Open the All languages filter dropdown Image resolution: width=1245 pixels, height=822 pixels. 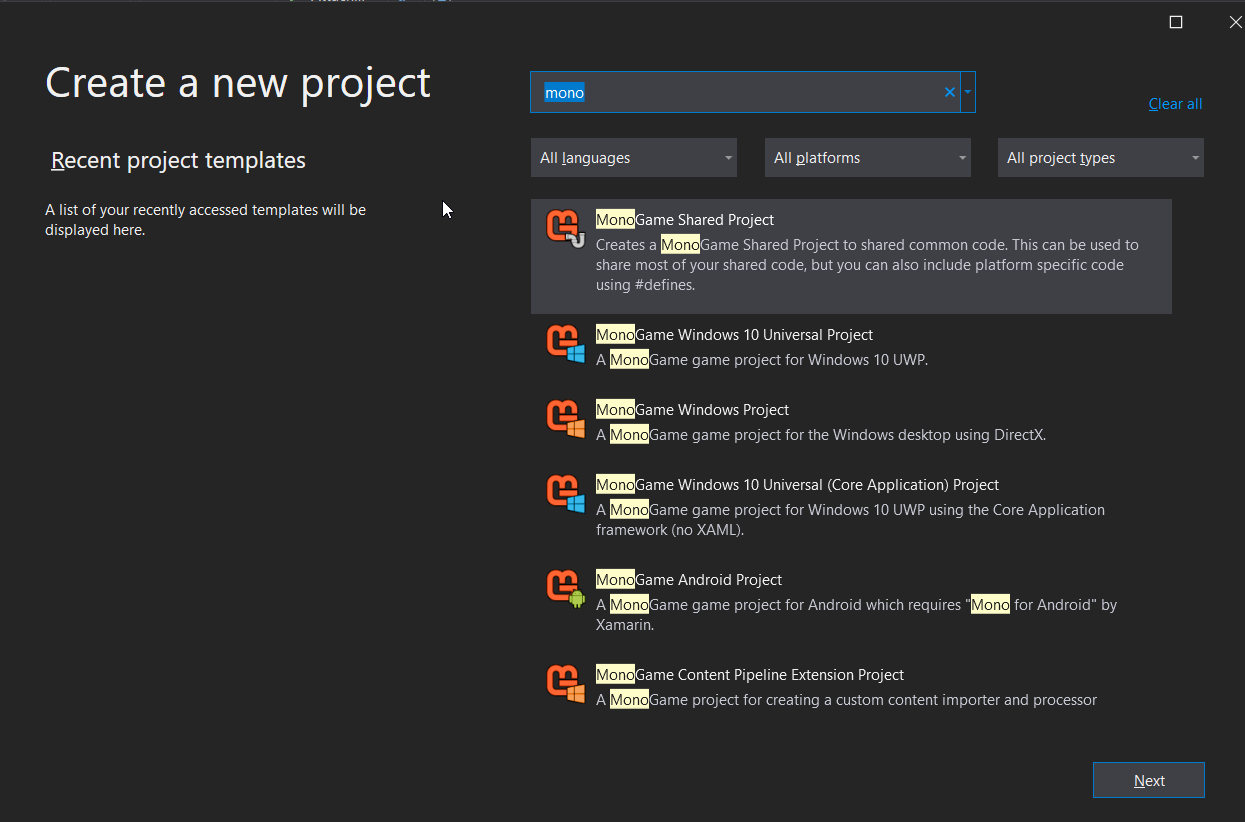point(633,158)
